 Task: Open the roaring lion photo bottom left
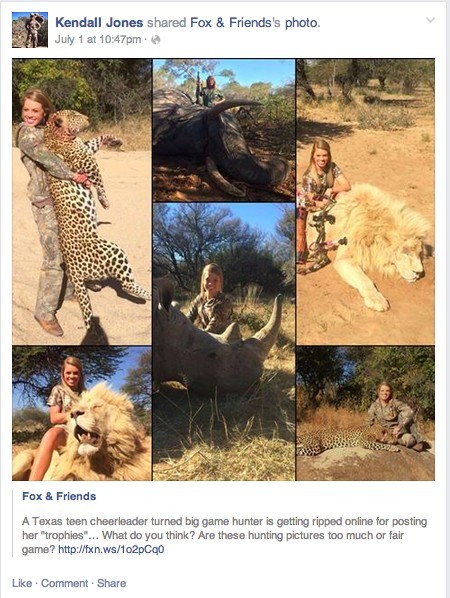pyautogui.click(x=82, y=413)
